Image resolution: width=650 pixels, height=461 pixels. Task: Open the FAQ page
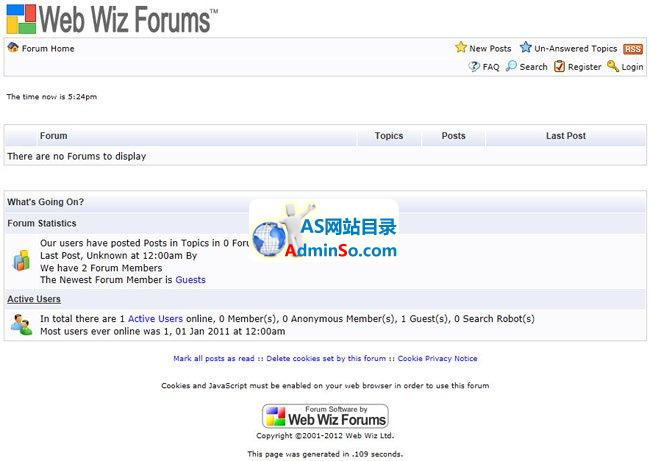pyautogui.click(x=491, y=67)
